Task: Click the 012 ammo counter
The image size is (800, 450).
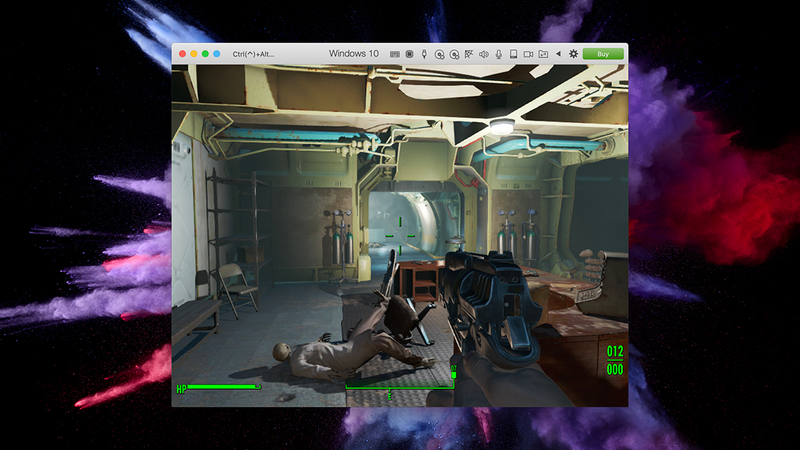Action: (615, 352)
